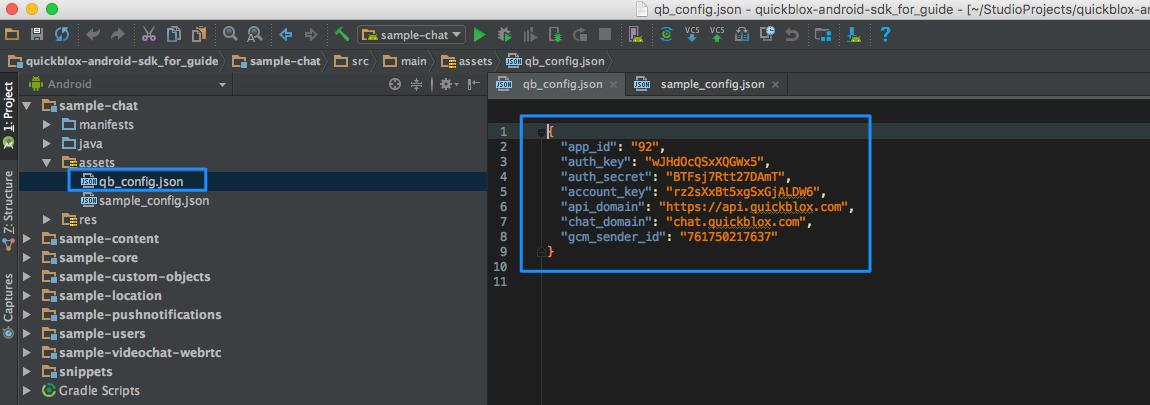Open the SDK Manager download icon
This screenshot has height=405, width=1150.
854,34
